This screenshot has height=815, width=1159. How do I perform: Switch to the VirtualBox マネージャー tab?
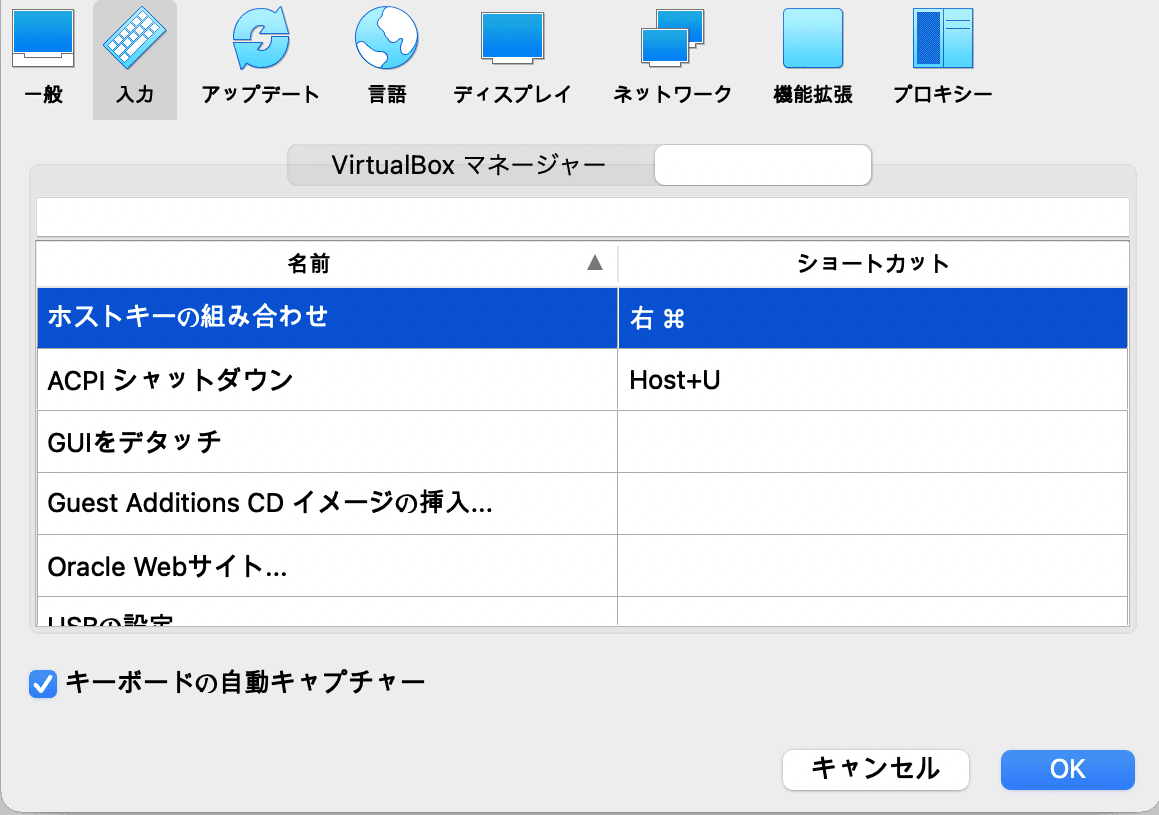pos(470,165)
